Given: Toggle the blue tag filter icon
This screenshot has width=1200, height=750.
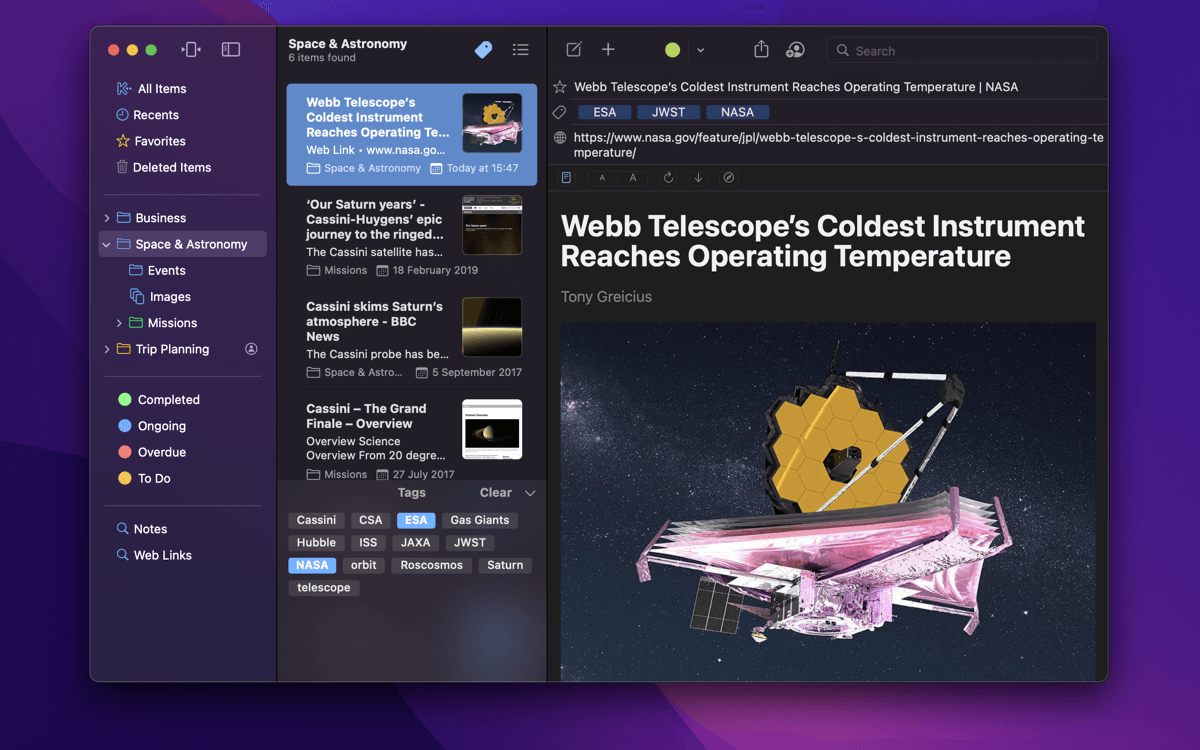Looking at the screenshot, I should (483, 49).
